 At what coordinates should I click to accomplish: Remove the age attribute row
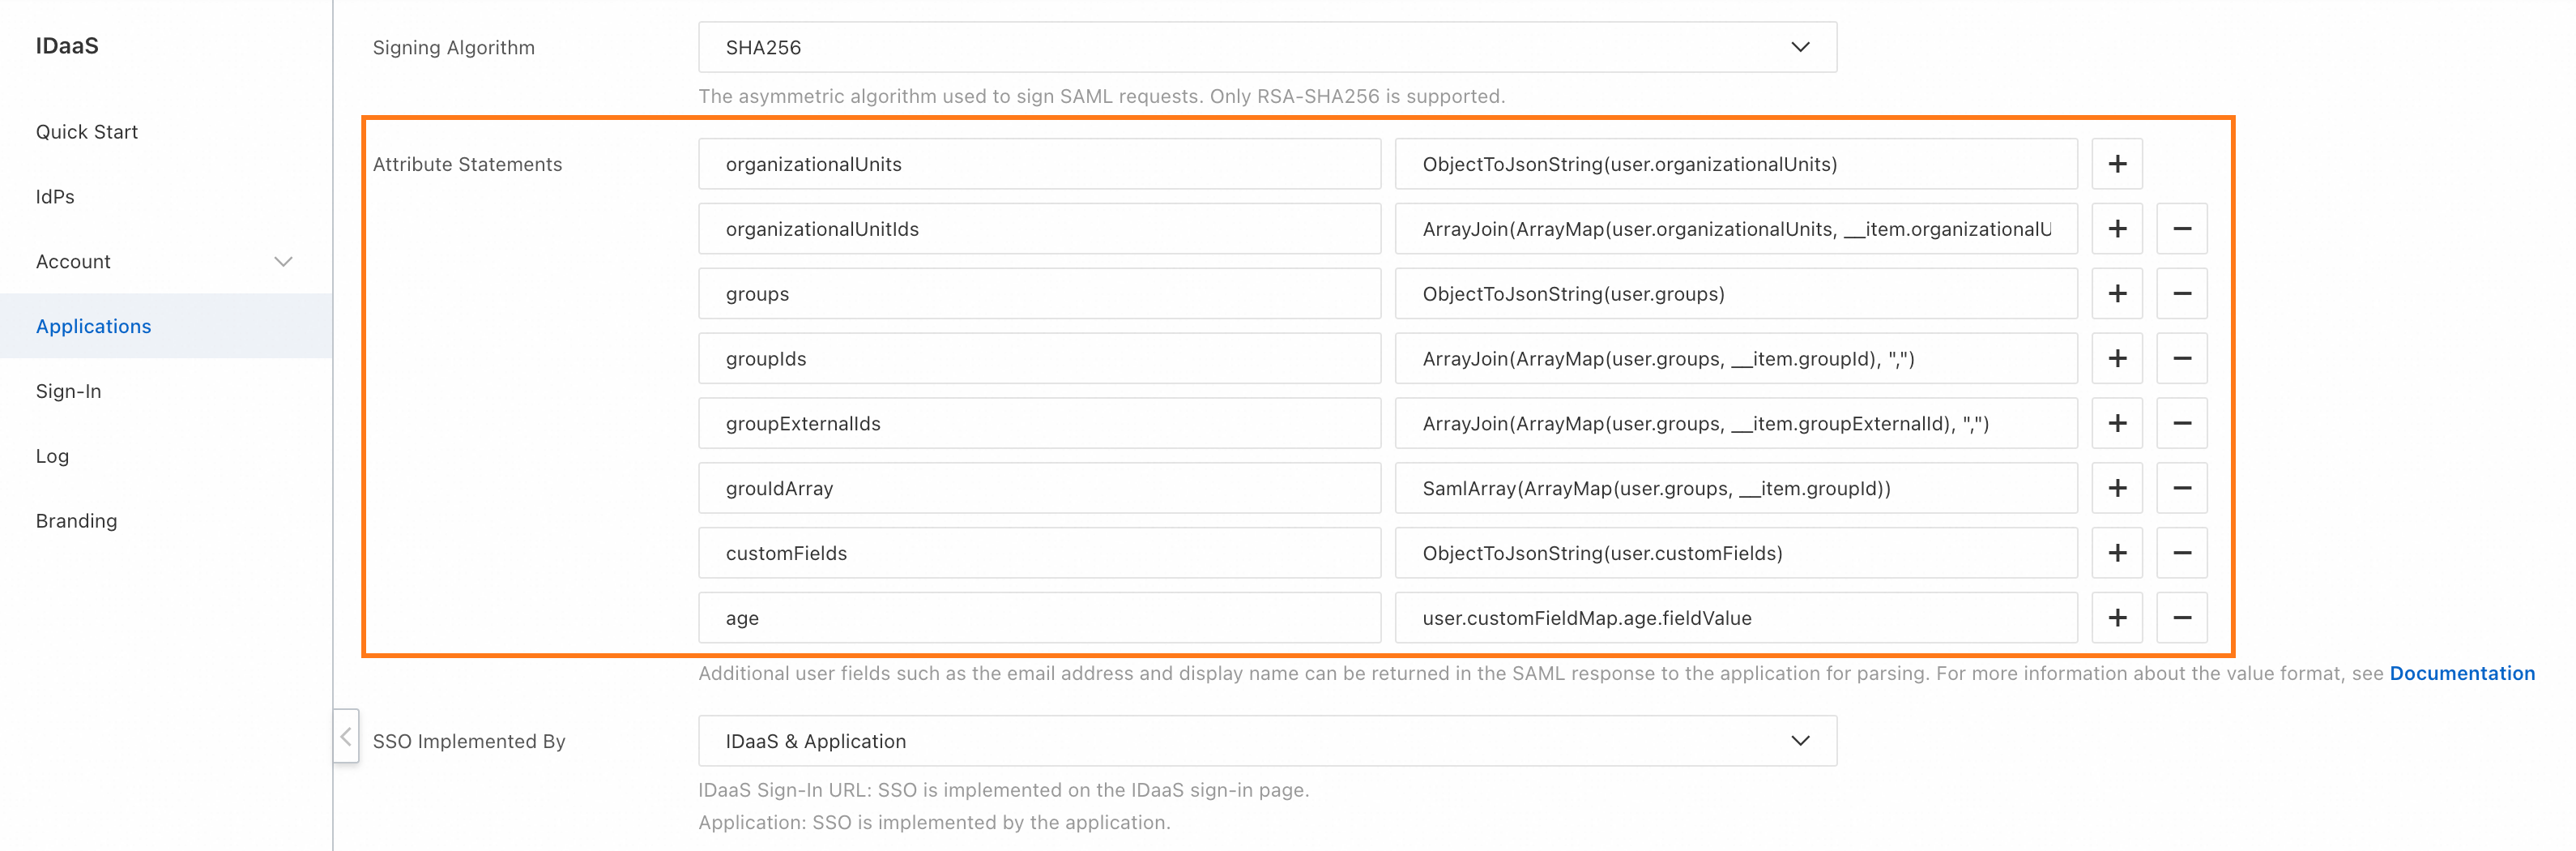coord(2182,618)
